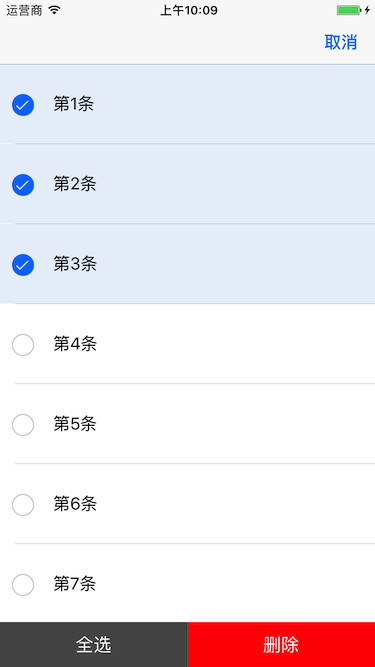375x667 pixels.
Task: Mark the circle next to 第7条
Action: (23, 585)
